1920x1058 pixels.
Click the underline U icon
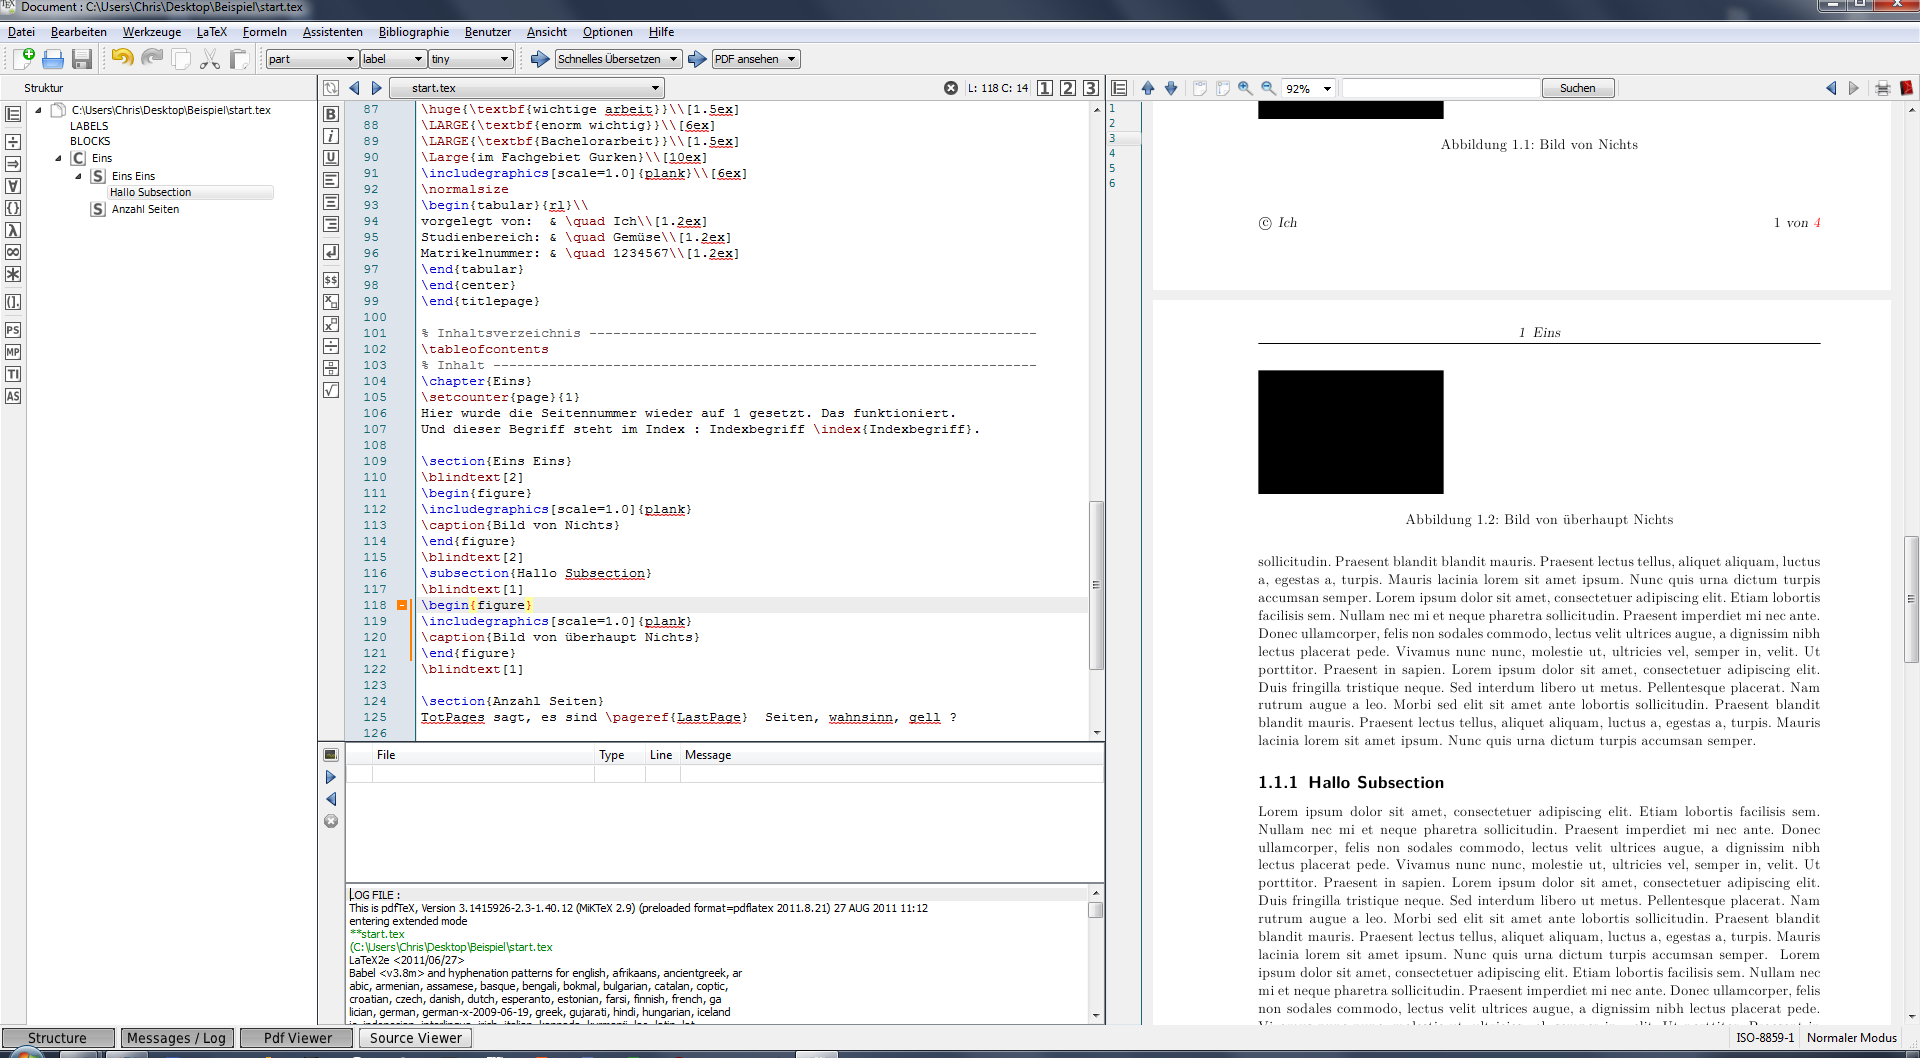pyautogui.click(x=331, y=158)
